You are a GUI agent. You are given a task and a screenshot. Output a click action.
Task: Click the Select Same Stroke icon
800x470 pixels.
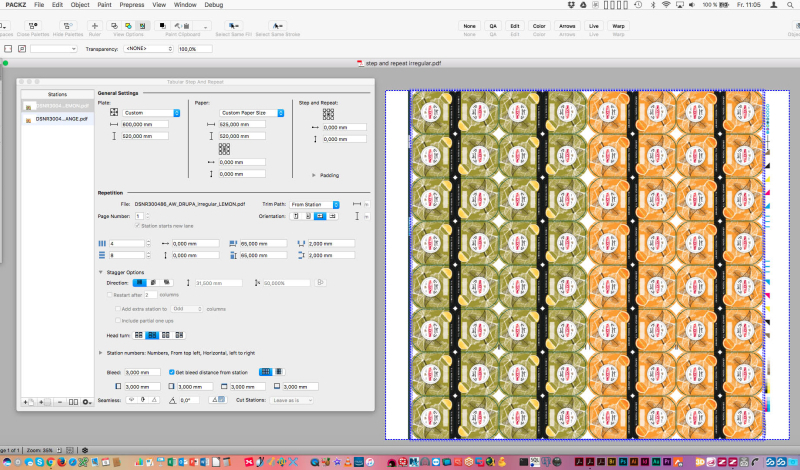click(x=277, y=26)
